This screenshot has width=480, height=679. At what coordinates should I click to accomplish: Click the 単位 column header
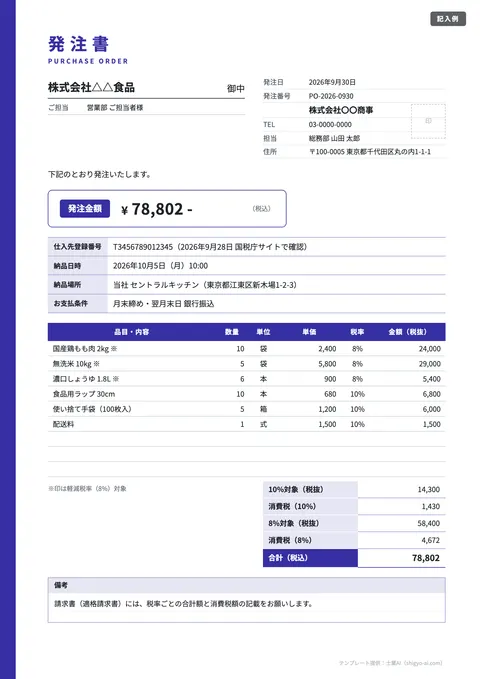(x=263, y=332)
